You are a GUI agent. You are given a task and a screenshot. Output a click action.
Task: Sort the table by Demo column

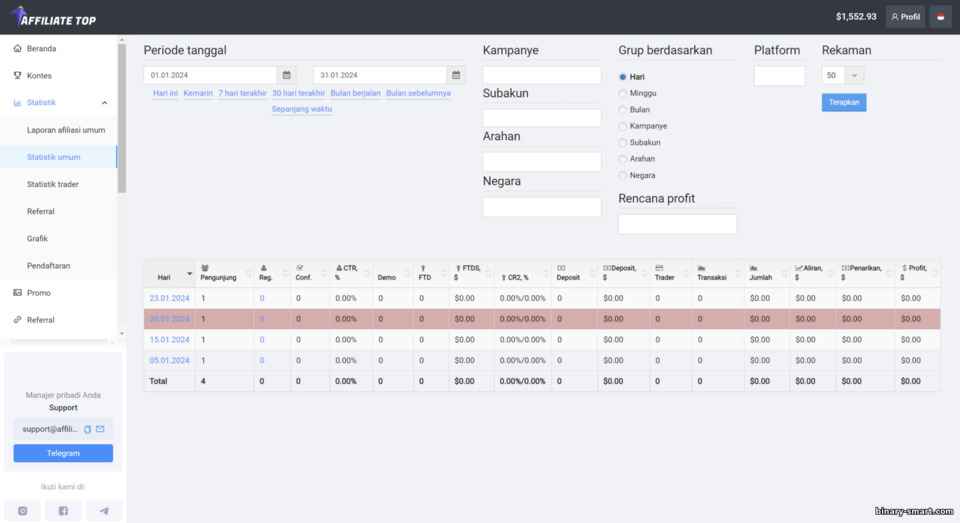(x=392, y=273)
